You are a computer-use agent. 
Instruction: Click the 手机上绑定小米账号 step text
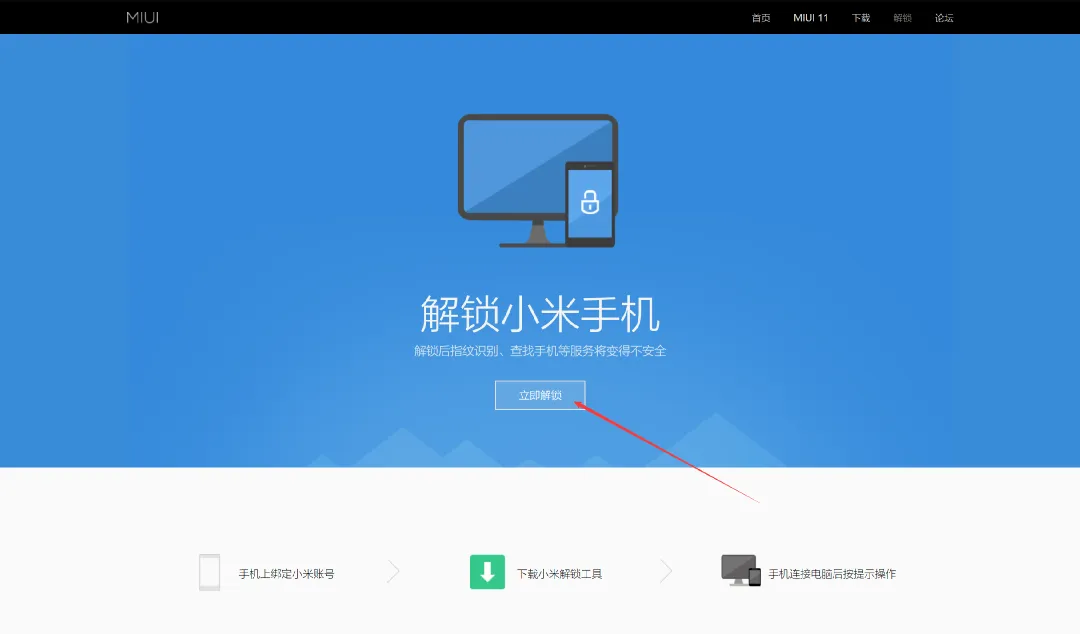287,574
